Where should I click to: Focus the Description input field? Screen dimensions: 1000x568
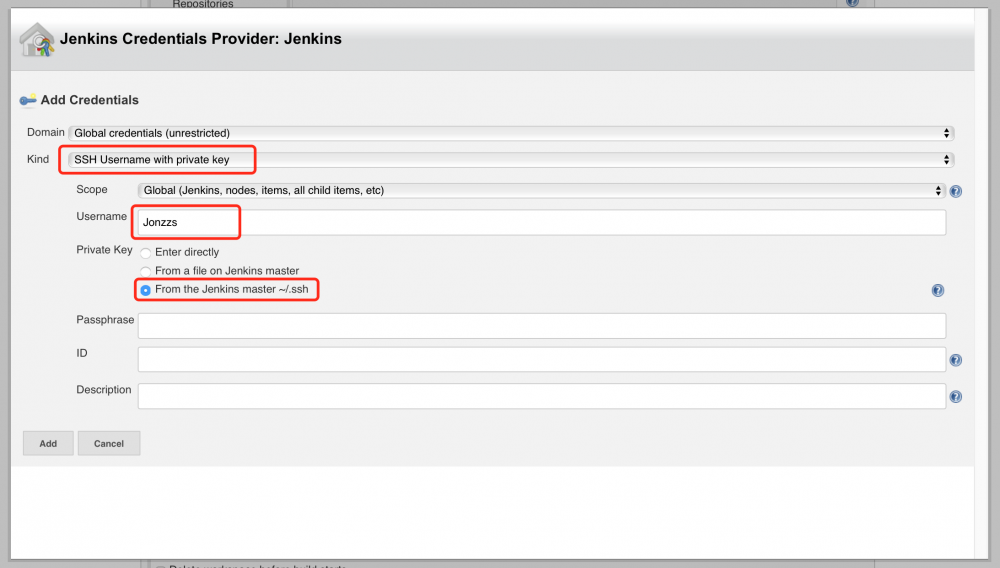[x=541, y=396]
